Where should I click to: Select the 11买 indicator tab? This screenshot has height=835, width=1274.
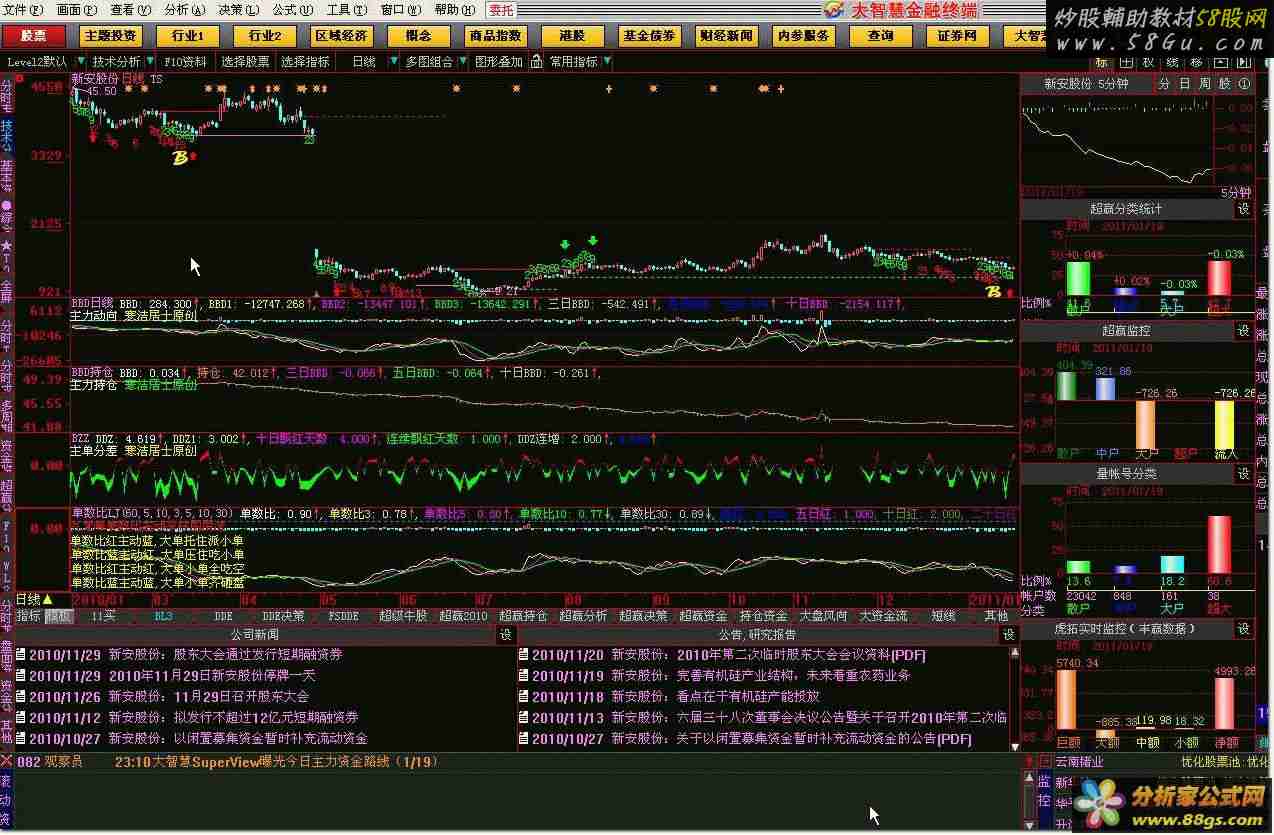pyautogui.click(x=102, y=616)
